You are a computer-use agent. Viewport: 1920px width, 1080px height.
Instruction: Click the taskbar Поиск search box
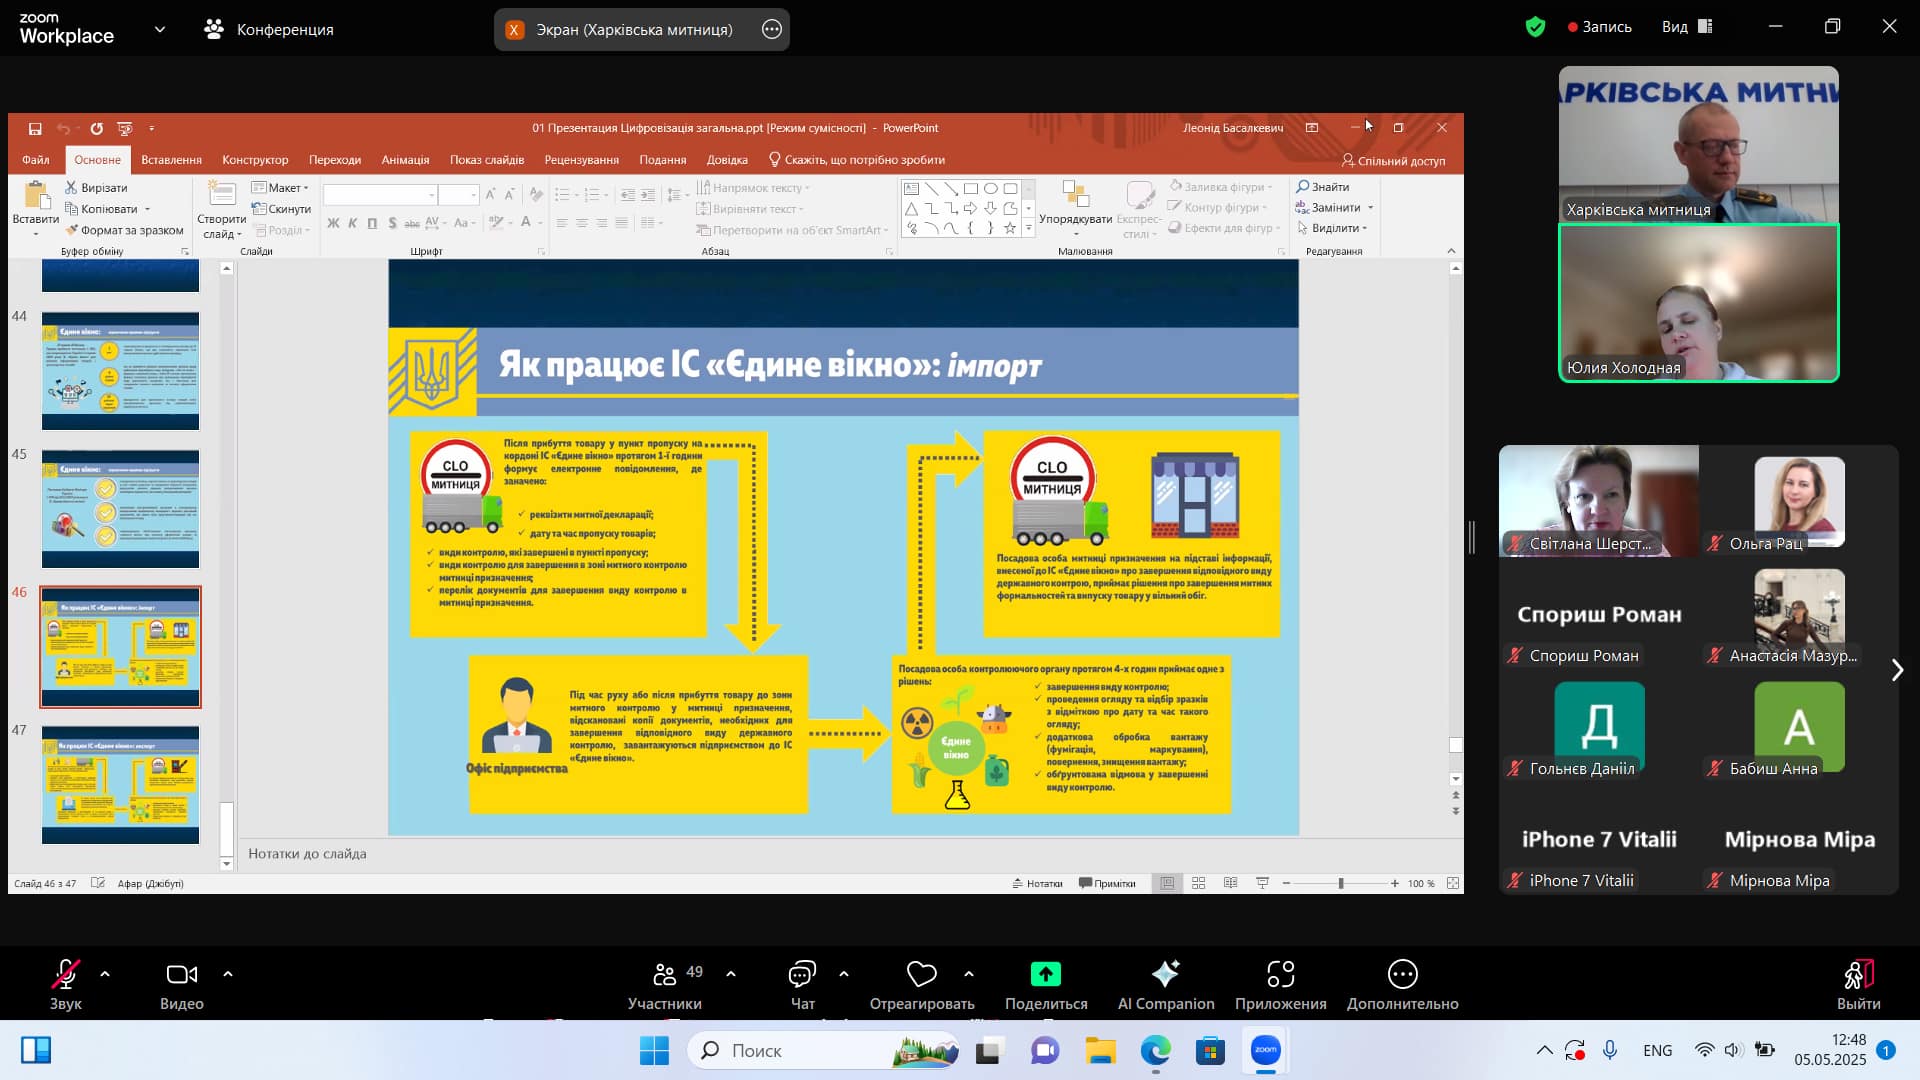825,1050
